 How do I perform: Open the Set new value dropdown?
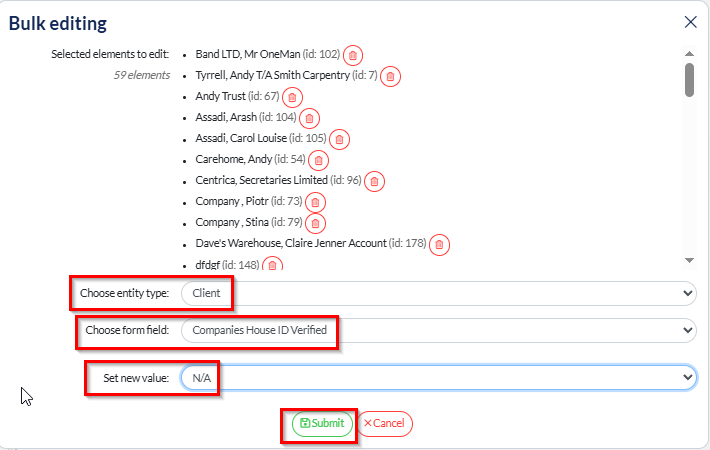pyautogui.click(x=438, y=378)
